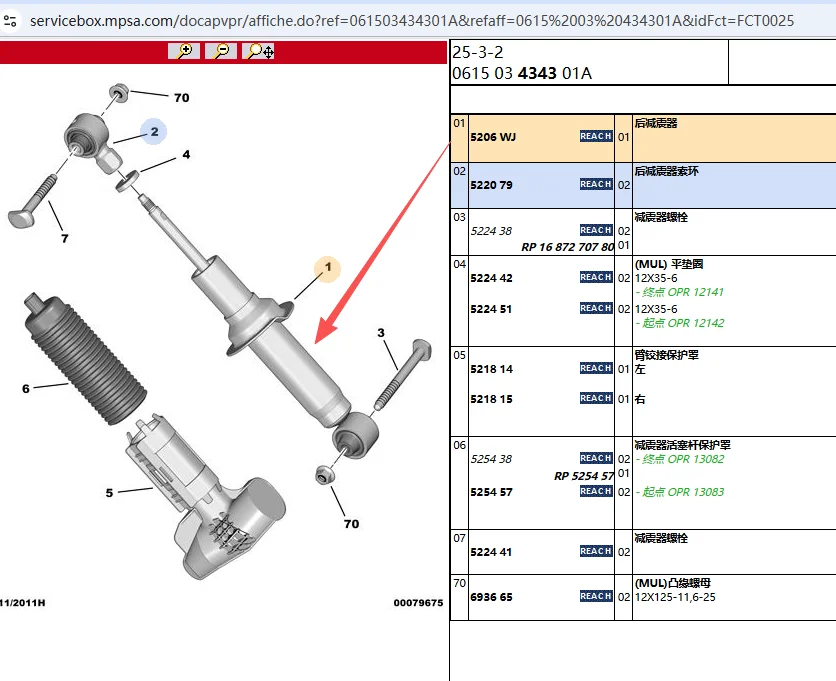This screenshot has width=836, height=681.
Task: Click the REACH badge for part 5220 79
Action: 596,184
